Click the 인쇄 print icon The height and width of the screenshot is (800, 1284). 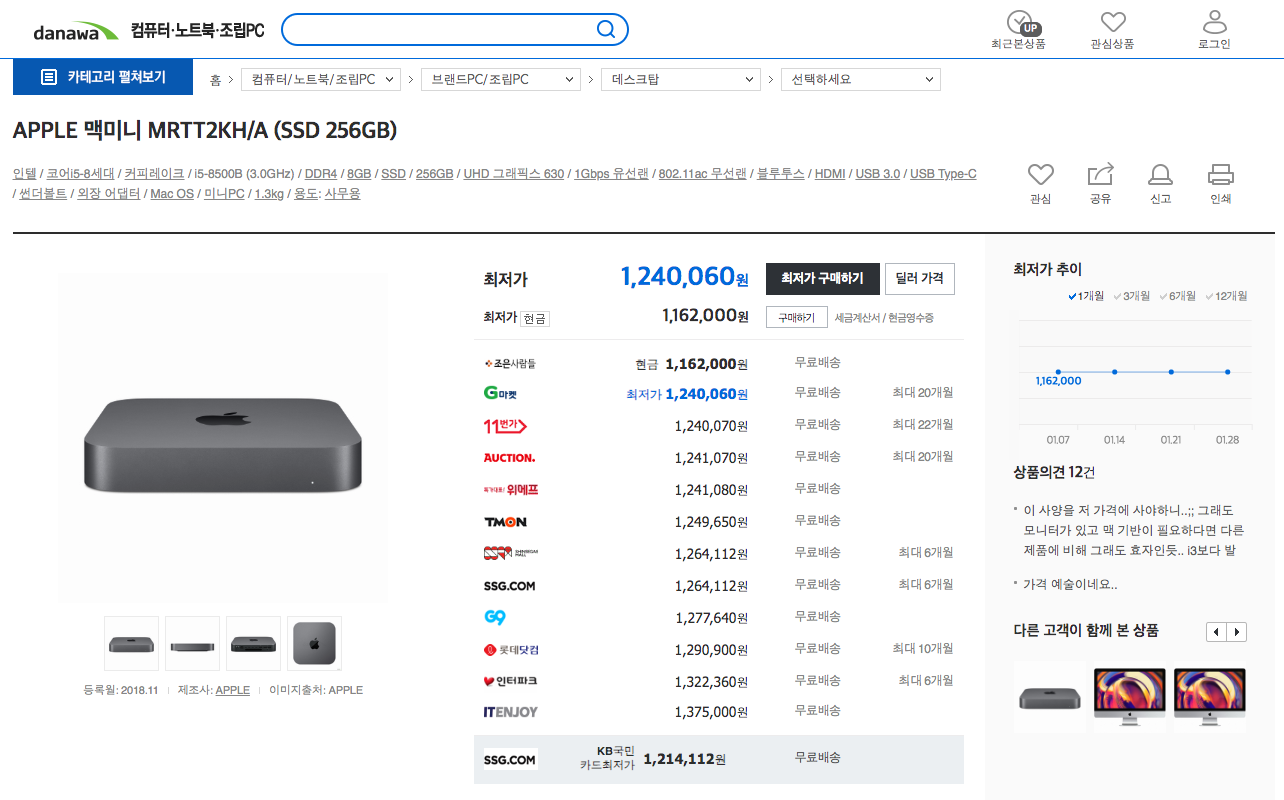[x=1220, y=174]
